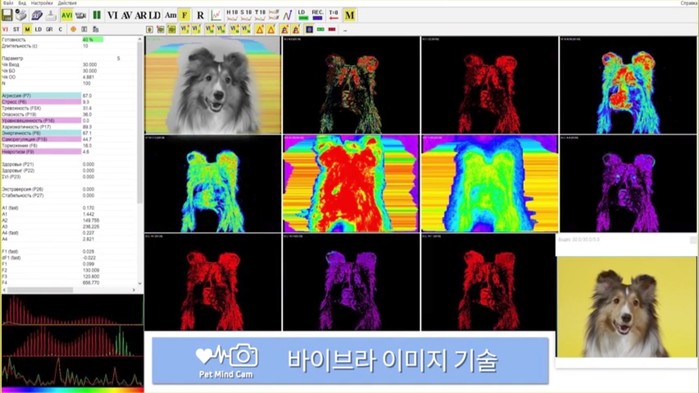This screenshot has height=393, width=699.
Task: Open the line graph chart icon
Action: pyautogui.click(x=216, y=15)
